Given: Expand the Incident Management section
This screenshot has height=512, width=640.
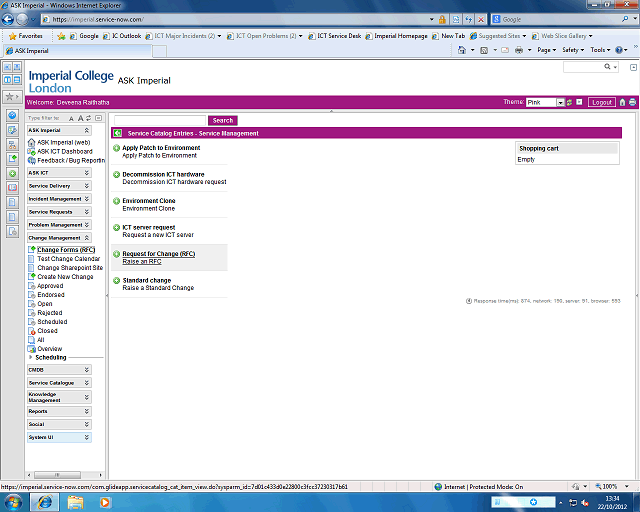Looking at the screenshot, I should [87, 199].
